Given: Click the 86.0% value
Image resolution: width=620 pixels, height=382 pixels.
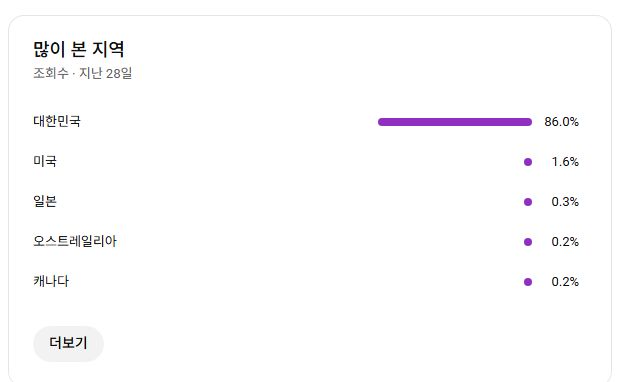Looking at the screenshot, I should 561,122.
